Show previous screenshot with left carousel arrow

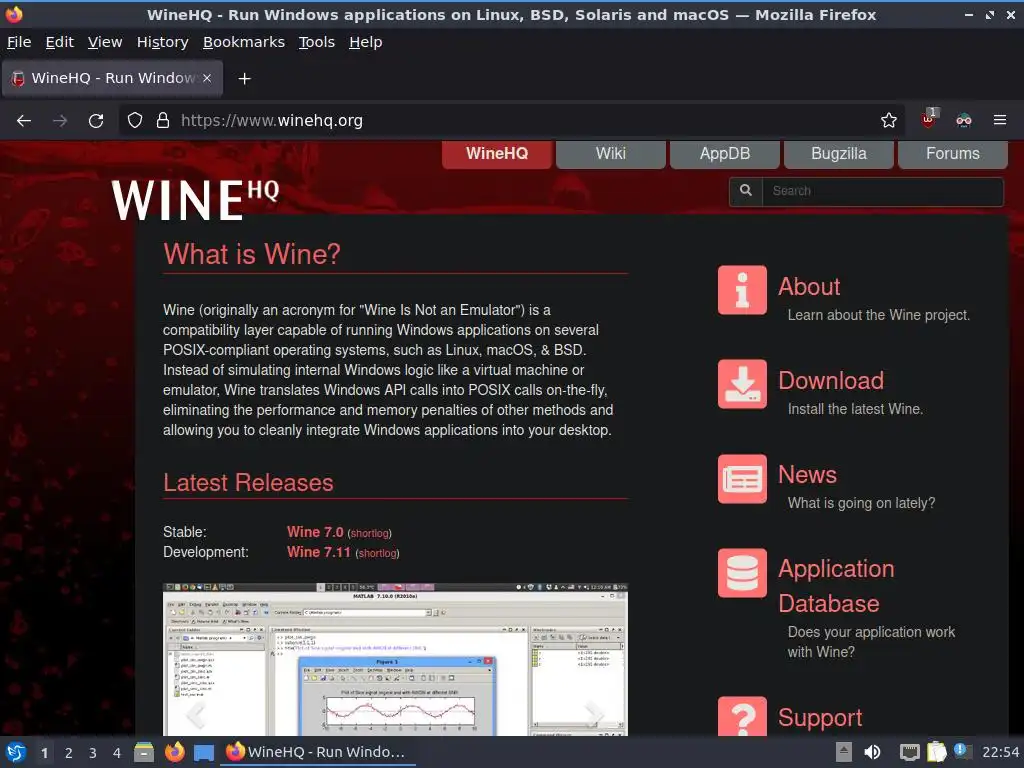click(195, 715)
